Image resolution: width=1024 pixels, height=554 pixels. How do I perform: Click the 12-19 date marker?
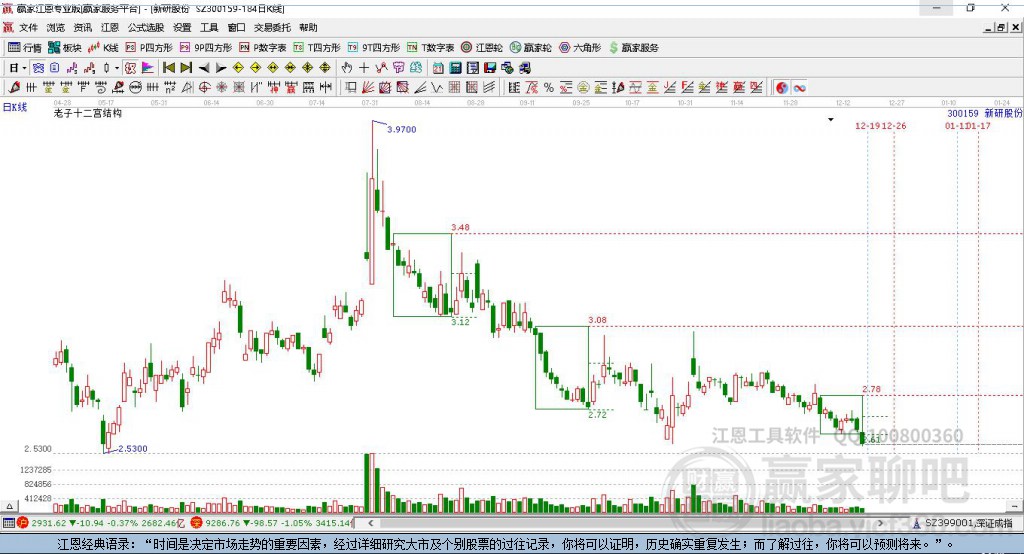click(x=868, y=126)
